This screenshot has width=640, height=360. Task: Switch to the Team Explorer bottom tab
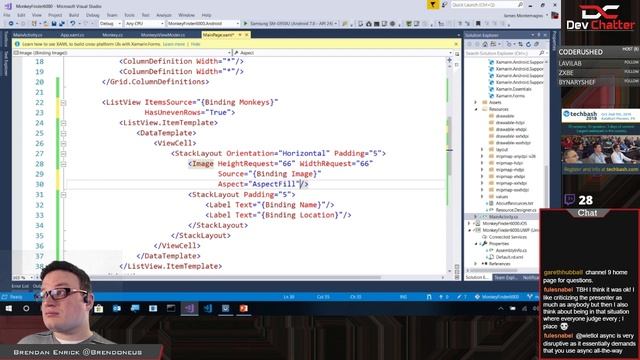point(505,278)
